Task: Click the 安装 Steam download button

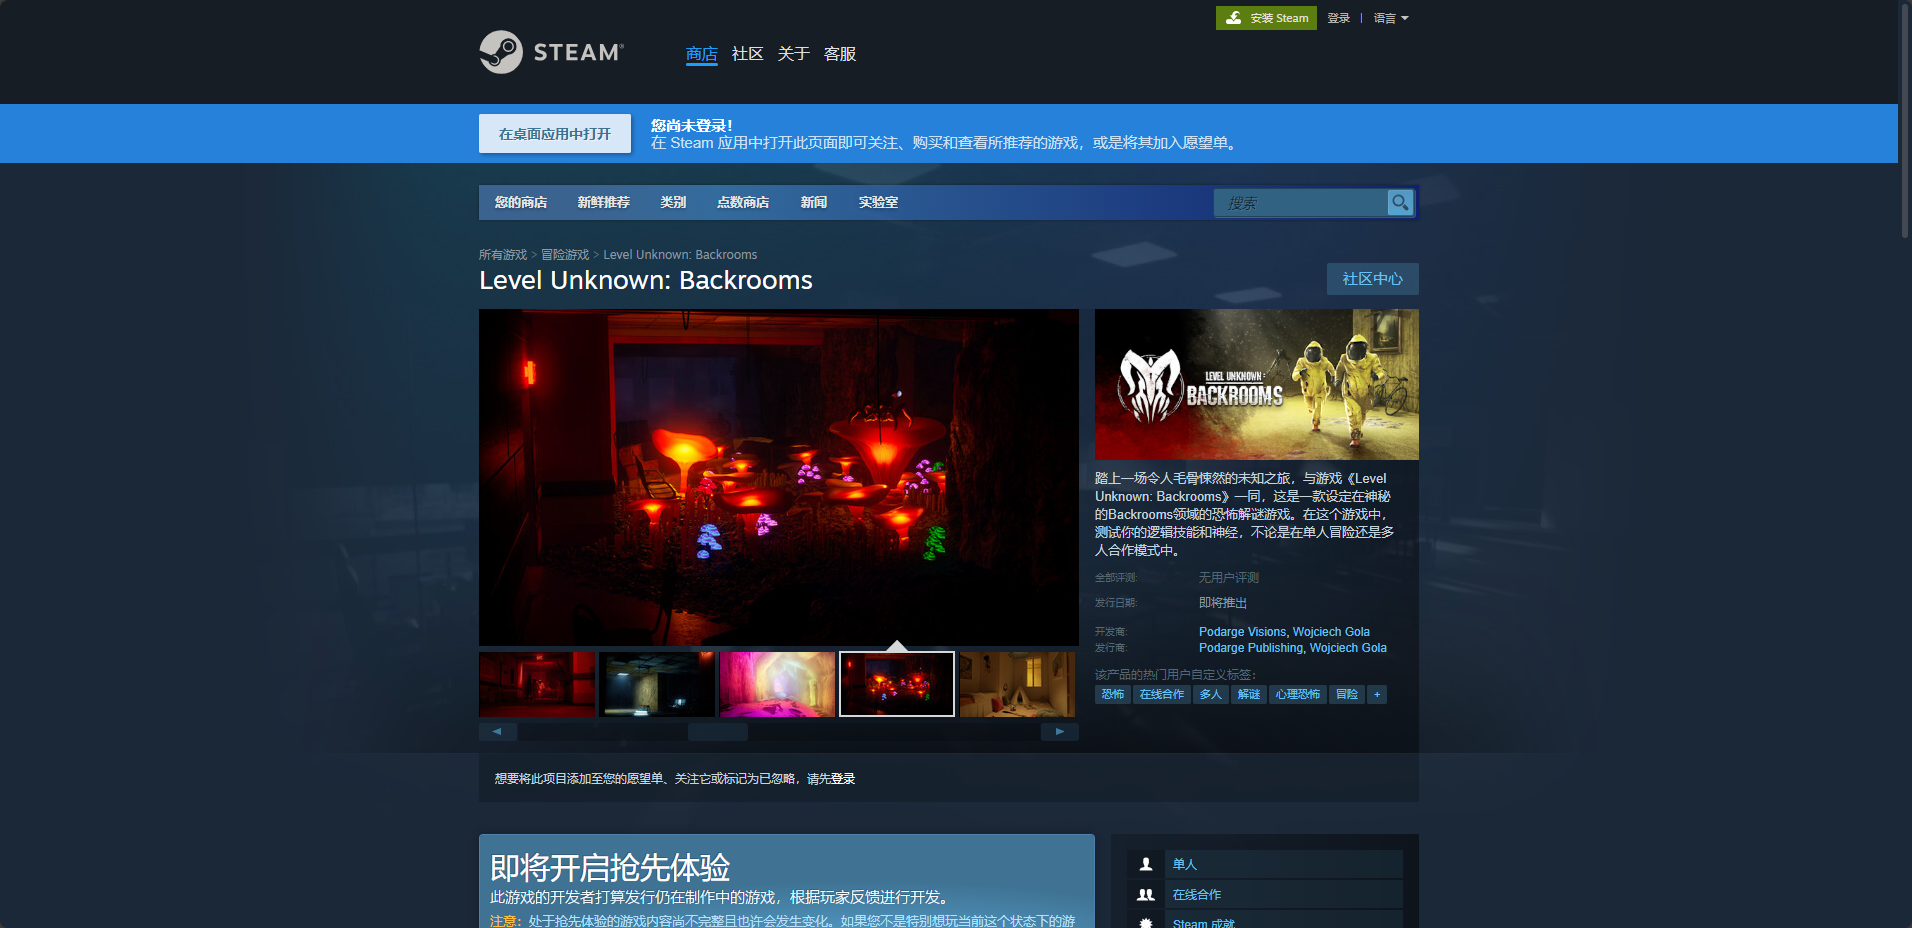Action: [1266, 18]
